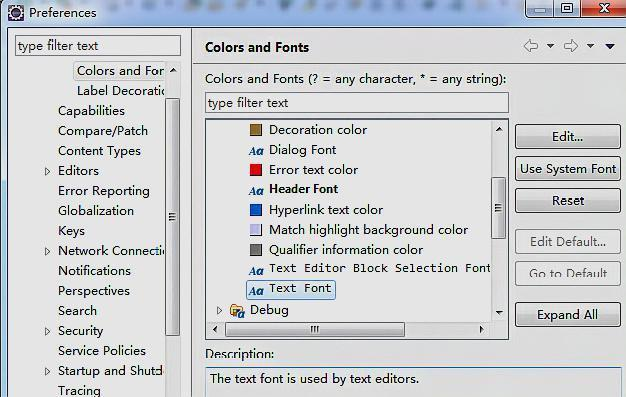
Task: Expand the Editors tree node
Action: pyautogui.click(x=48, y=171)
